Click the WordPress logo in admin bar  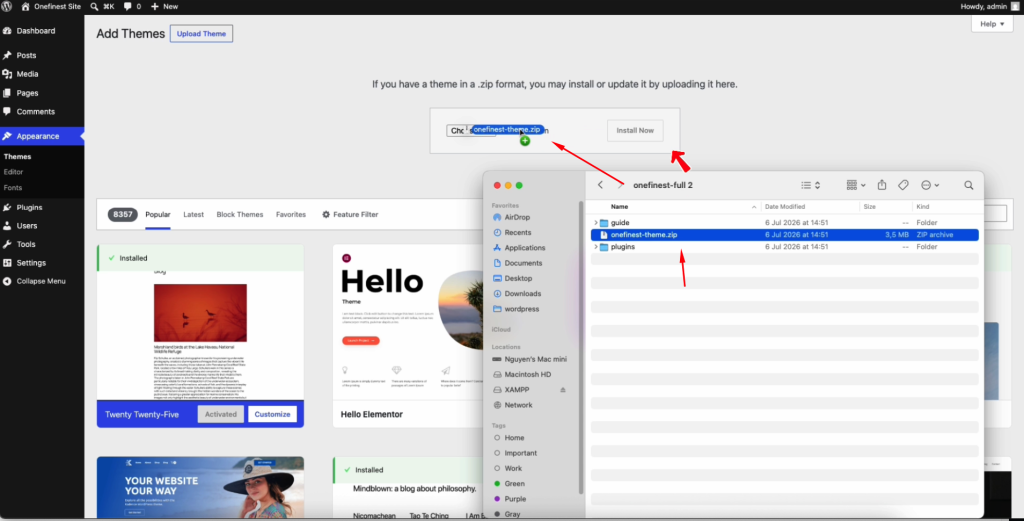point(7,6)
